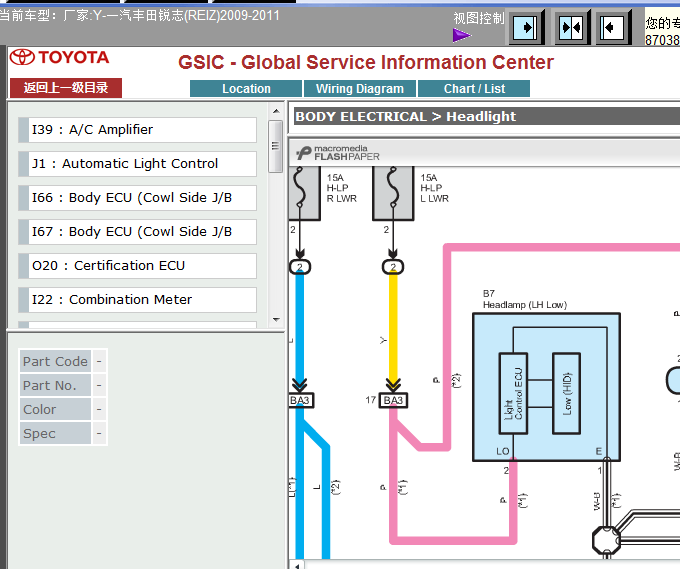Click the component list scrollbar thumb
Image resolution: width=680 pixels, height=569 pixels.
coord(275,146)
